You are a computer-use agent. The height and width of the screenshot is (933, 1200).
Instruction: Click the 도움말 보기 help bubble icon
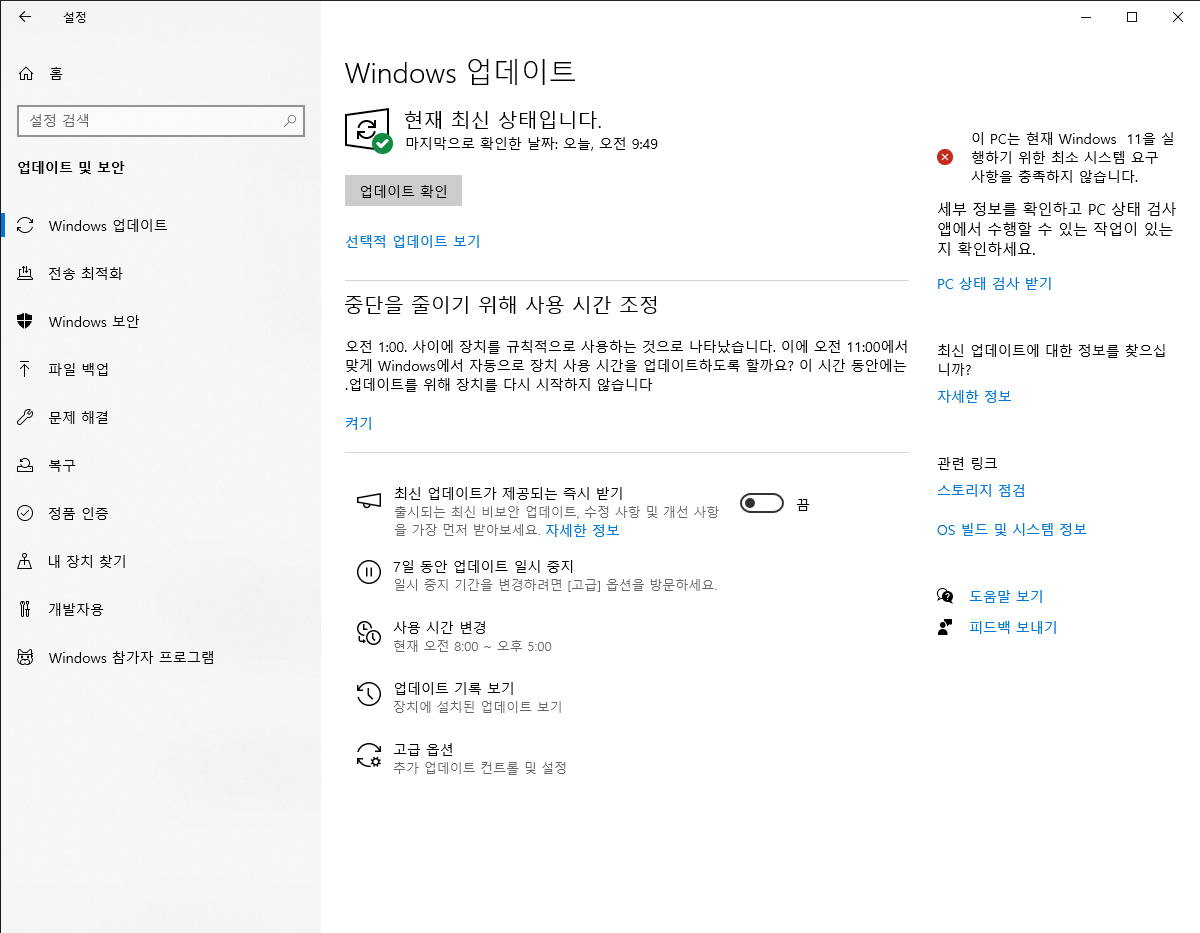[945, 596]
